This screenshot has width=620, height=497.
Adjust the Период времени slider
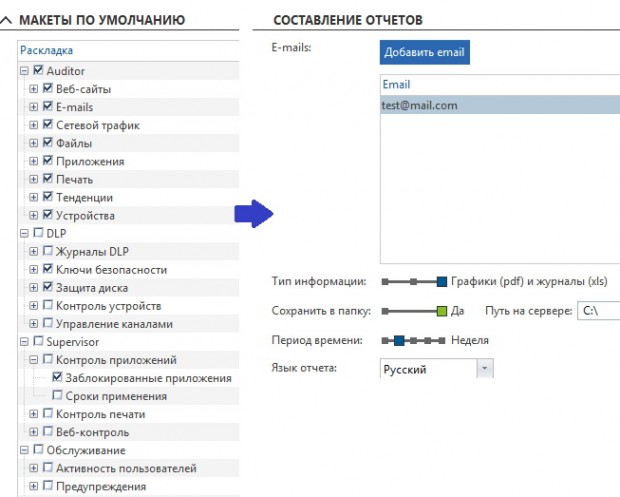tap(414, 340)
